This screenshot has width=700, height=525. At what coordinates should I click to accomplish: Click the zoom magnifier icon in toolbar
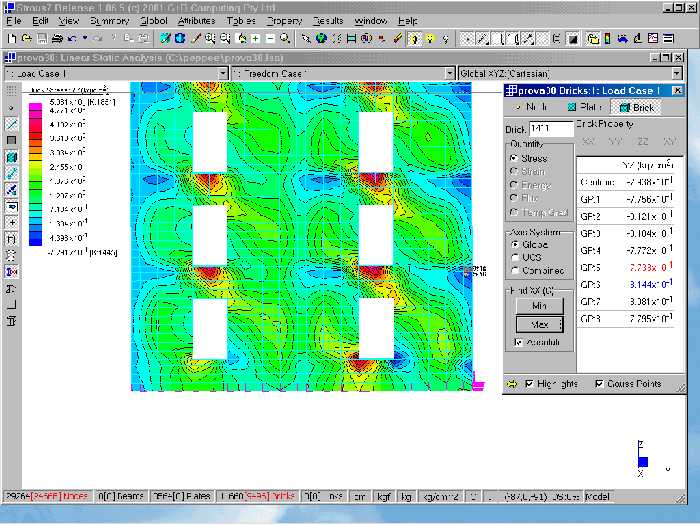pos(285,38)
